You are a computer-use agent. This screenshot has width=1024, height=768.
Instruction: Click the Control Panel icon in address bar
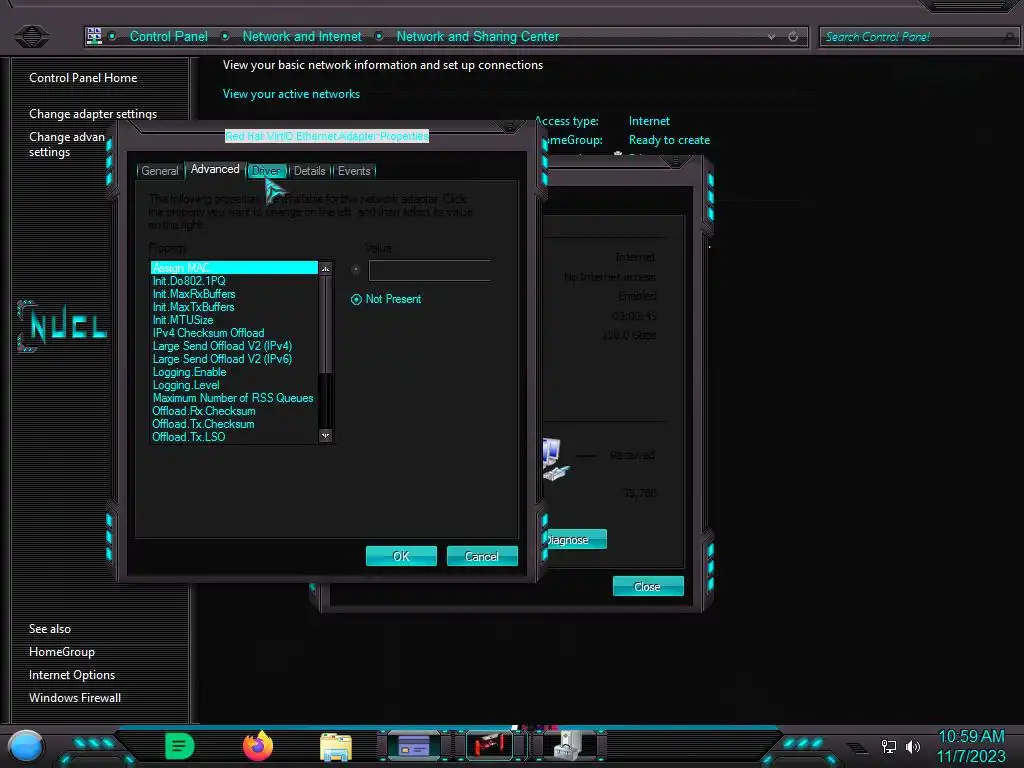[x=94, y=36]
